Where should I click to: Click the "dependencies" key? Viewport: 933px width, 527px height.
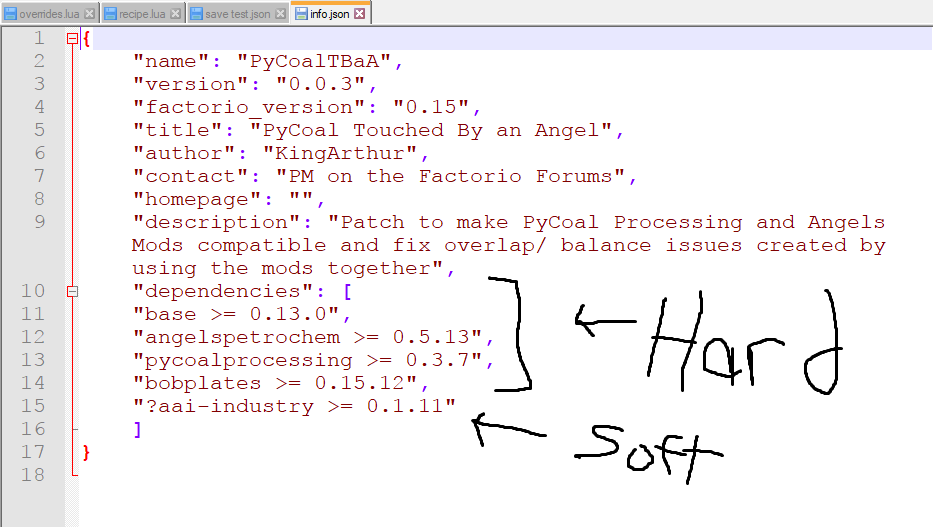pos(223,291)
